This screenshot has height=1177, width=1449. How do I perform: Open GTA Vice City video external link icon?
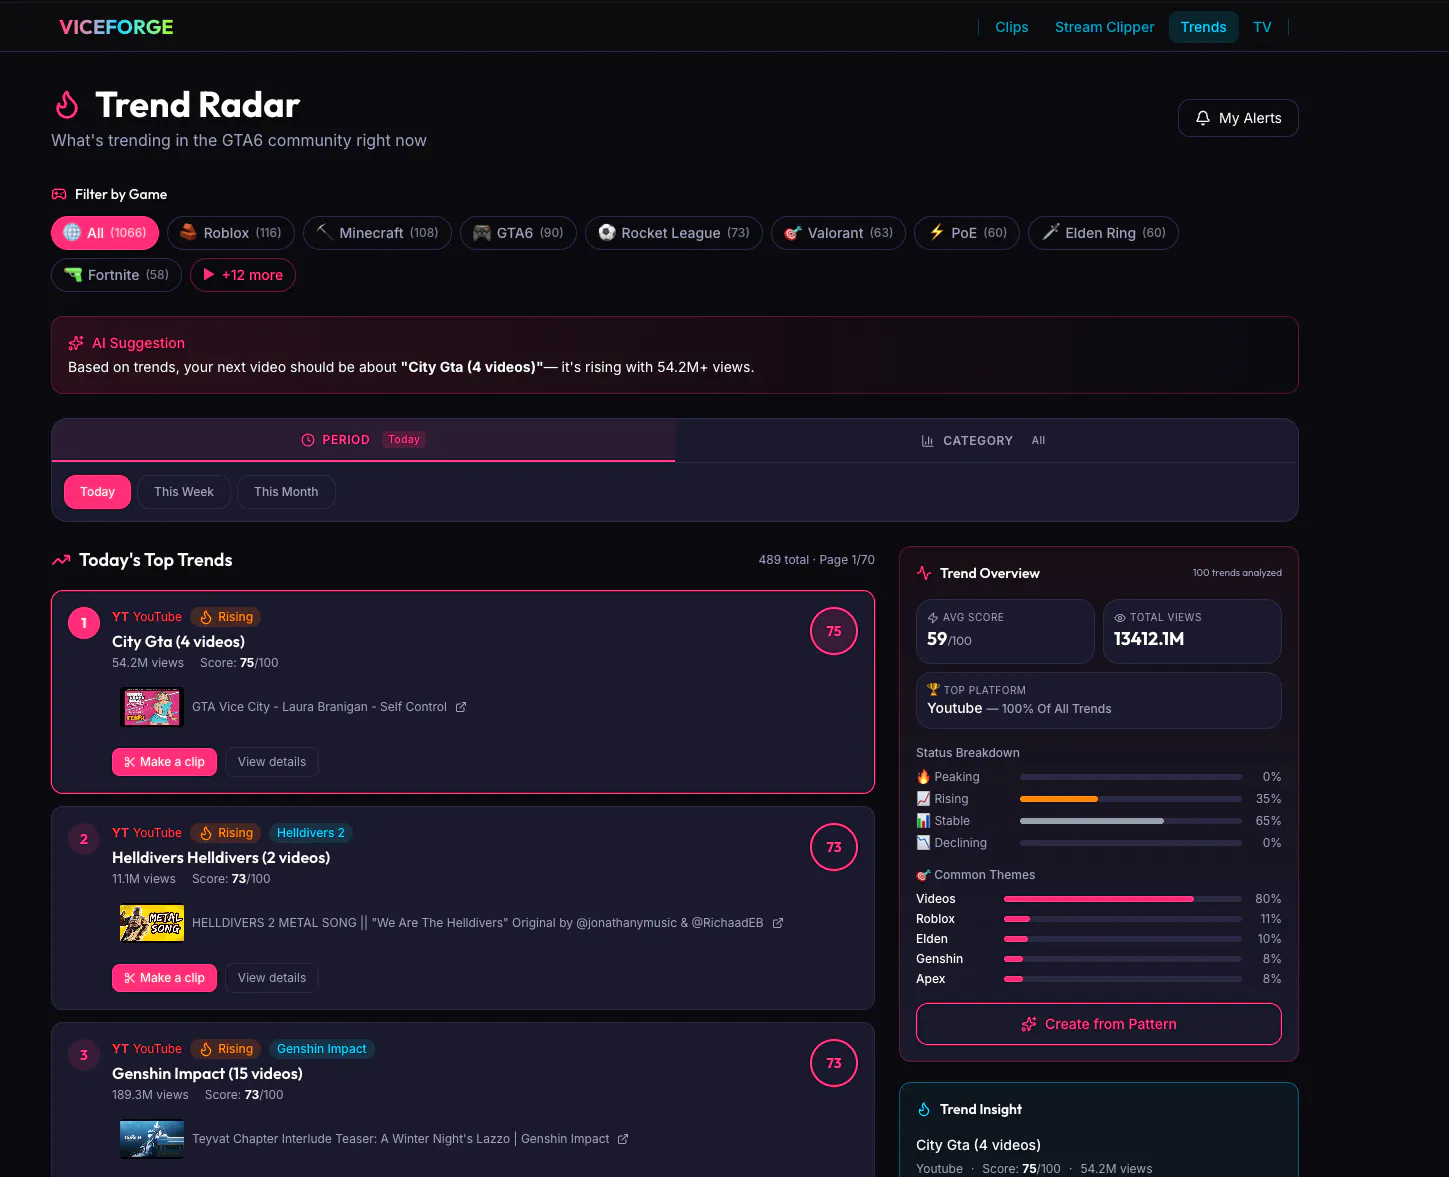(461, 707)
